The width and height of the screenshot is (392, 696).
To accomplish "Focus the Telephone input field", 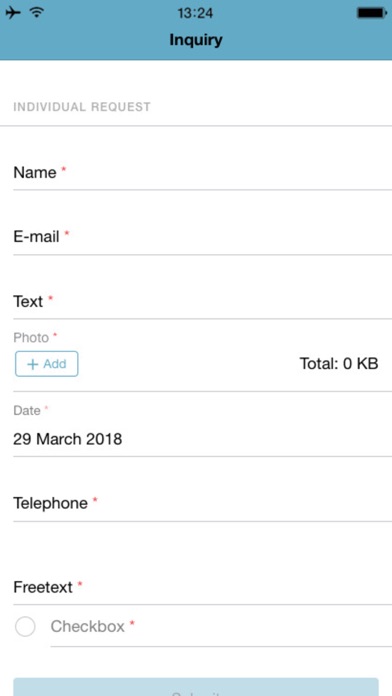I will (202, 503).
